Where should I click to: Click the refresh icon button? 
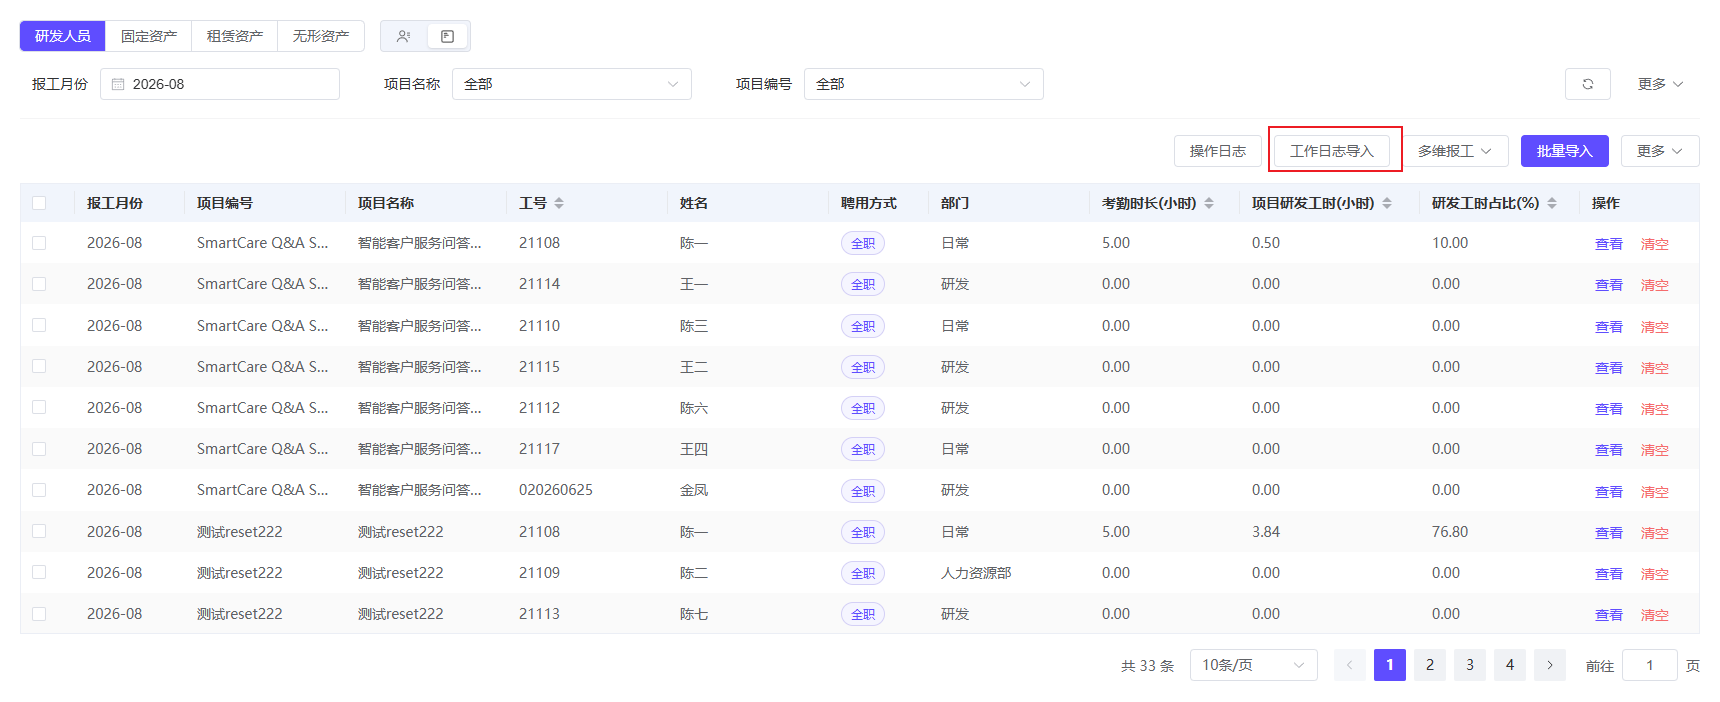click(1587, 84)
